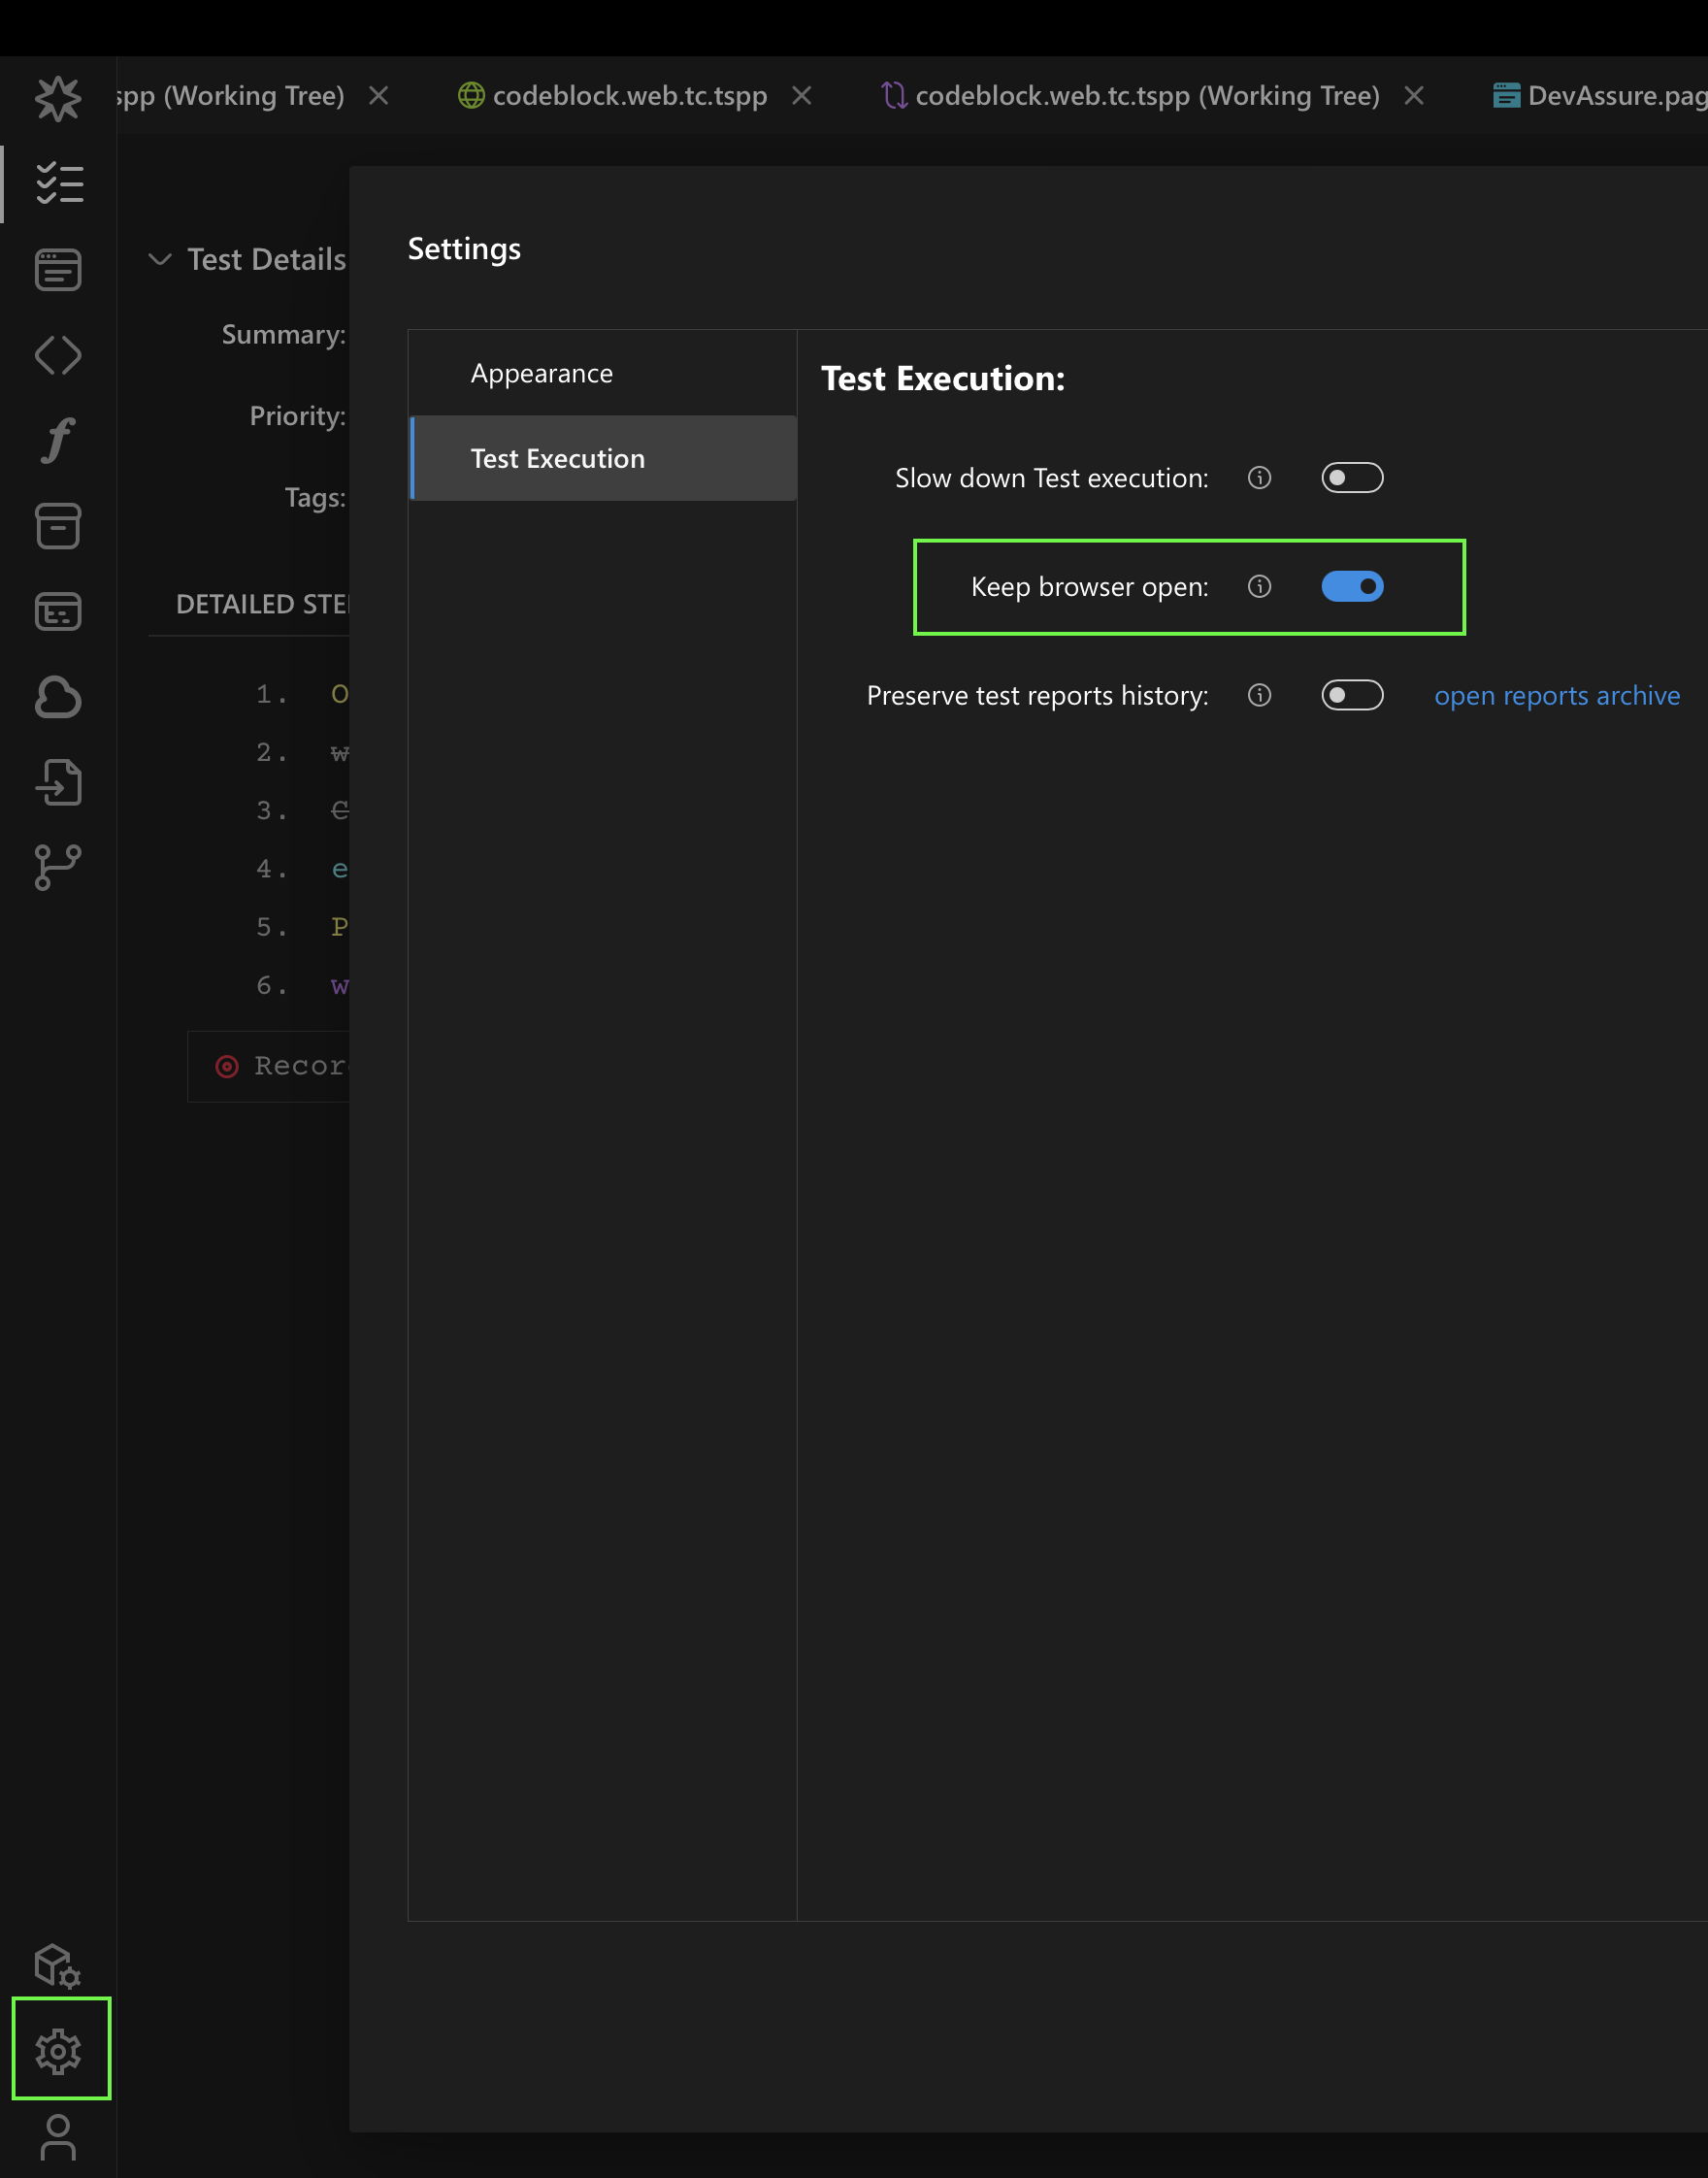Image resolution: width=1708 pixels, height=2178 pixels.
Task: Switch to the codeblock.web.tc.tspp tab
Action: pos(628,96)
